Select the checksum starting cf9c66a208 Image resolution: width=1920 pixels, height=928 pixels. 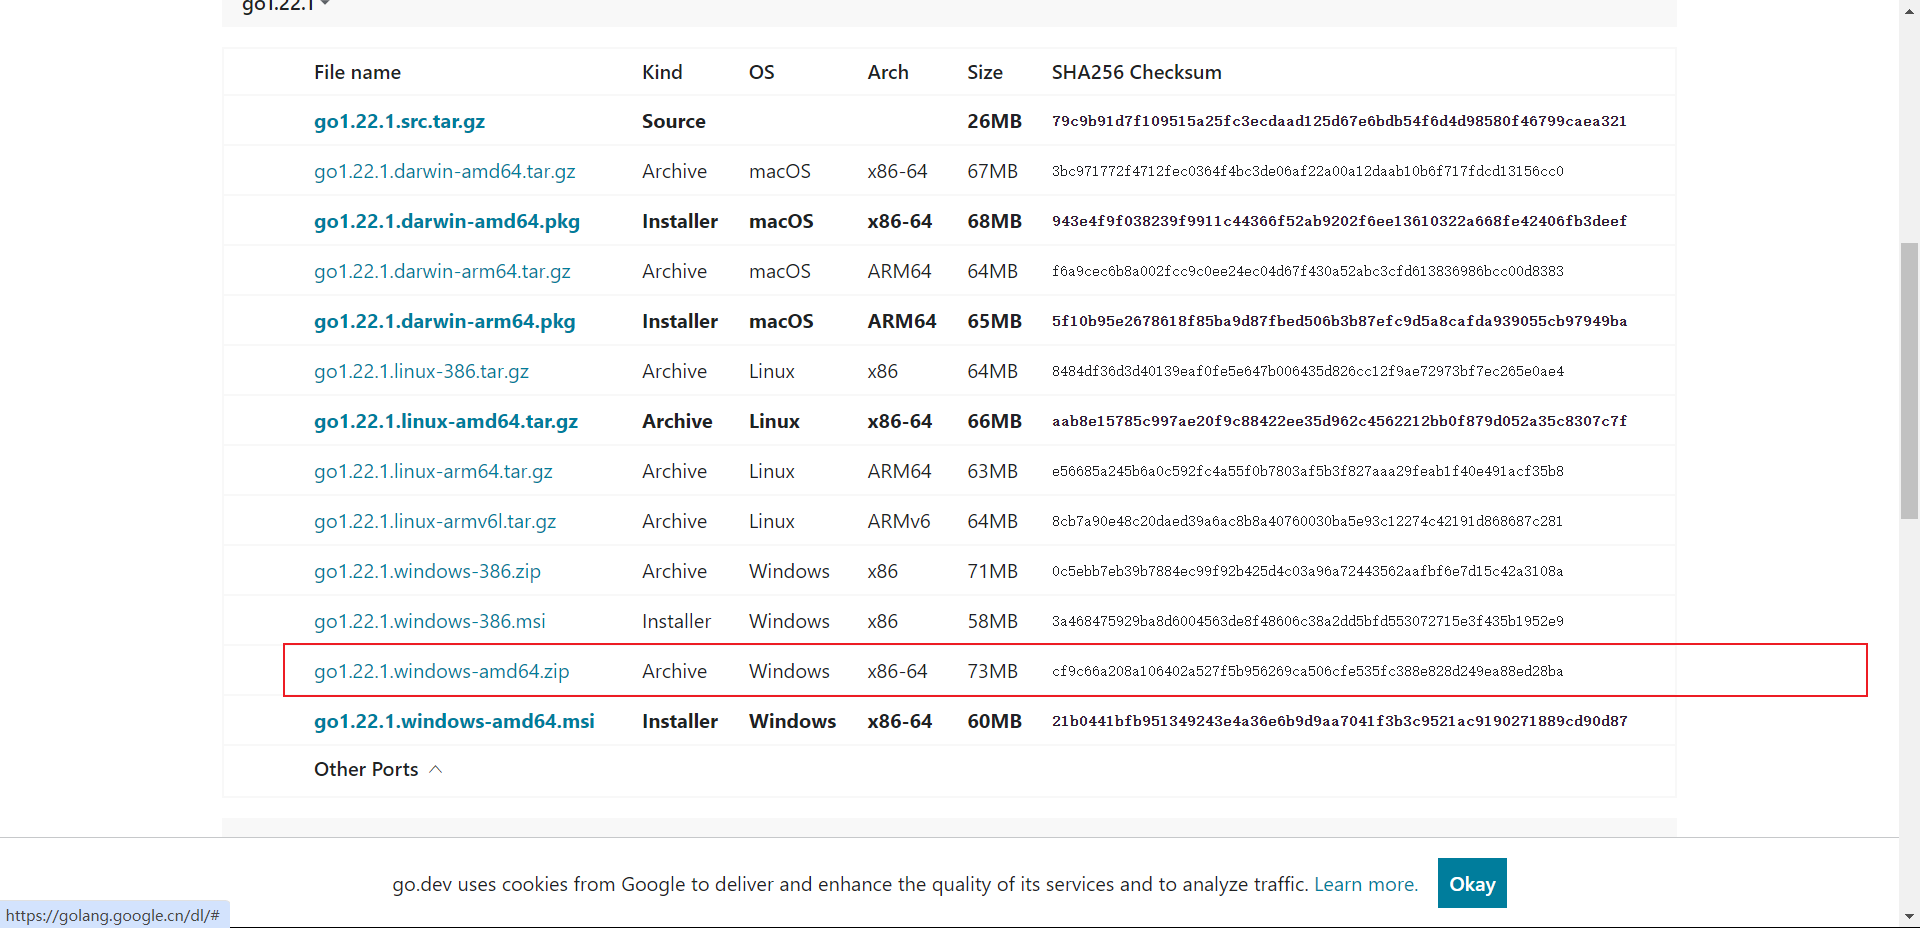(1308, 671)
